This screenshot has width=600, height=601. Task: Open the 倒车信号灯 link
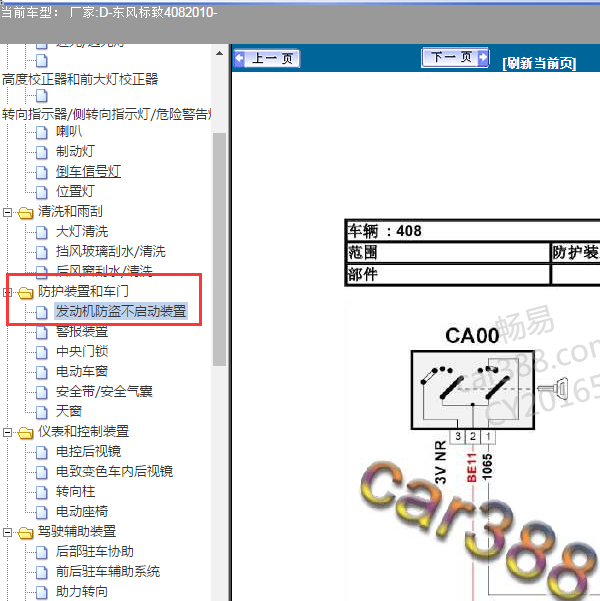[88, 171]
